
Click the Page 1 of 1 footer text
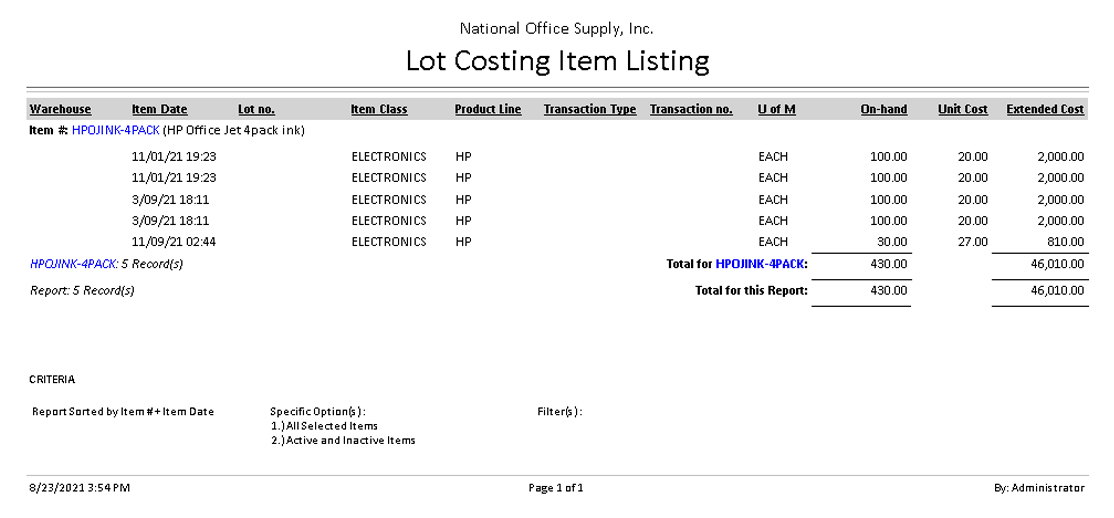[556, 488]
